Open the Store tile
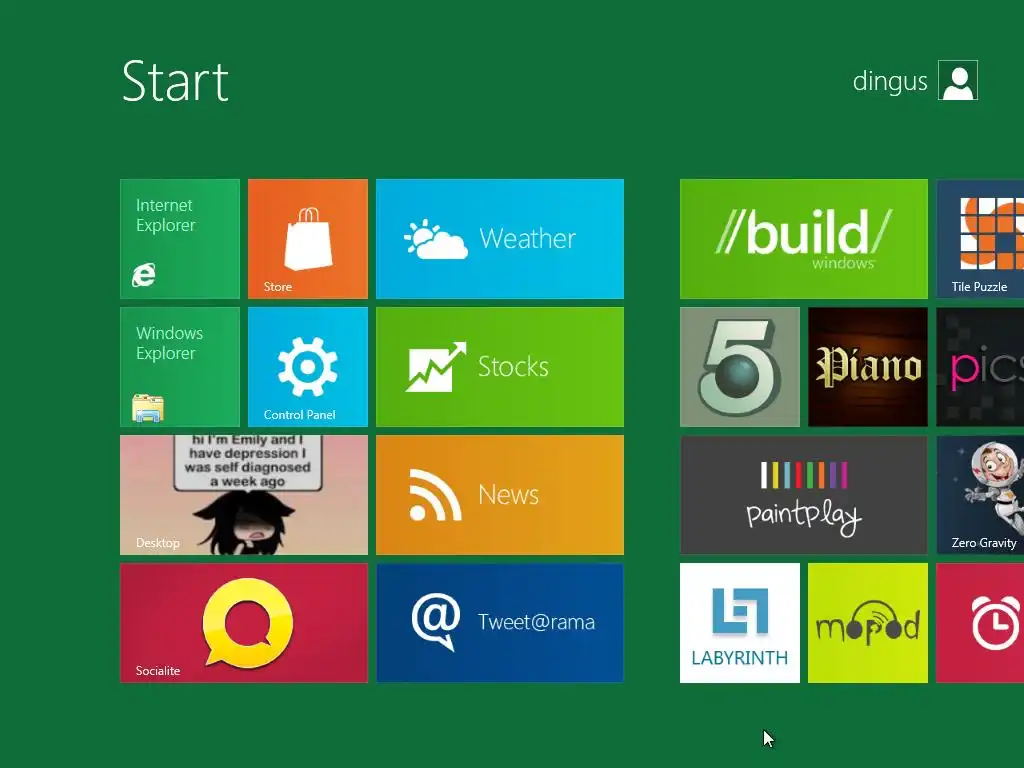 [x=308, y=239]
